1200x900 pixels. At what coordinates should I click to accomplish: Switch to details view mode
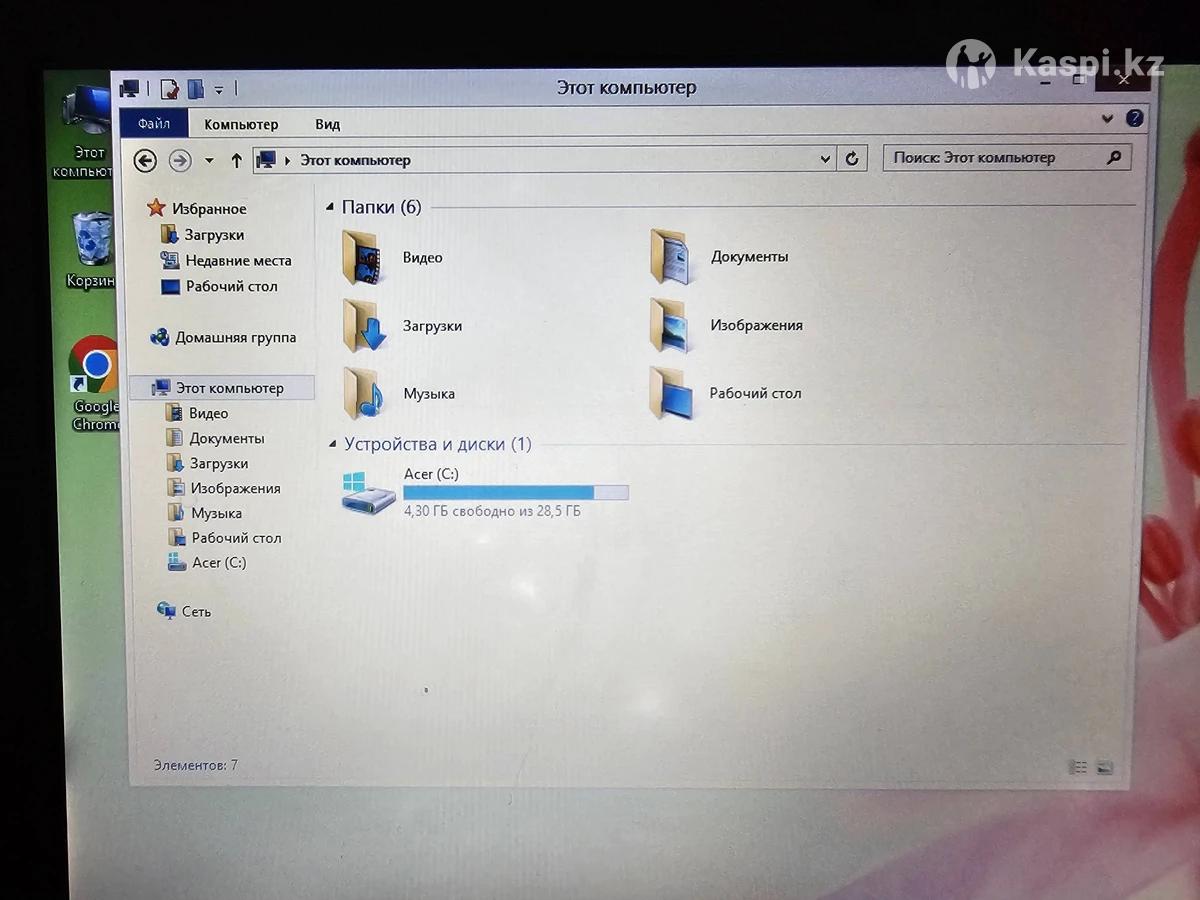pyautogui.click(x=1078, y=767)
